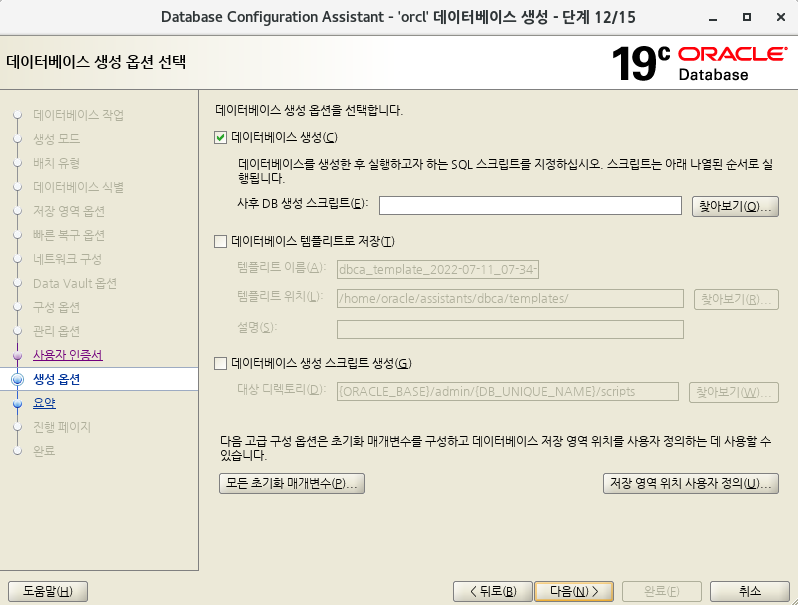
Task: Select 생성 옵션 step in sidebar
Action: tap(56, 379)
